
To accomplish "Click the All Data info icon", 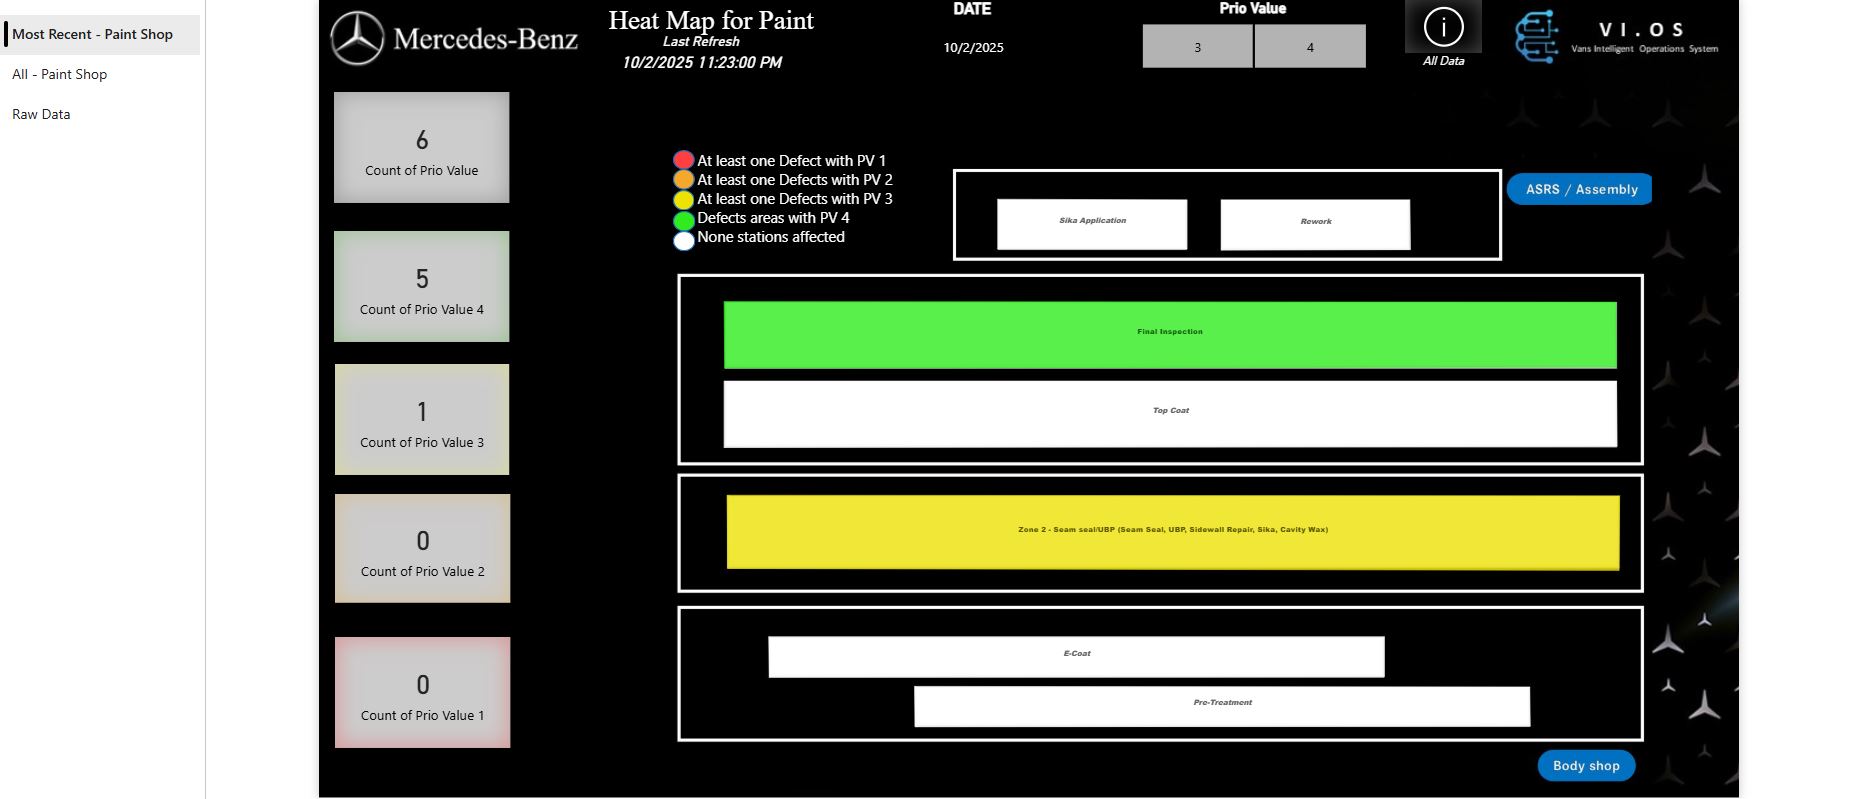I will pyautogui.click(x=1442, y=28).
